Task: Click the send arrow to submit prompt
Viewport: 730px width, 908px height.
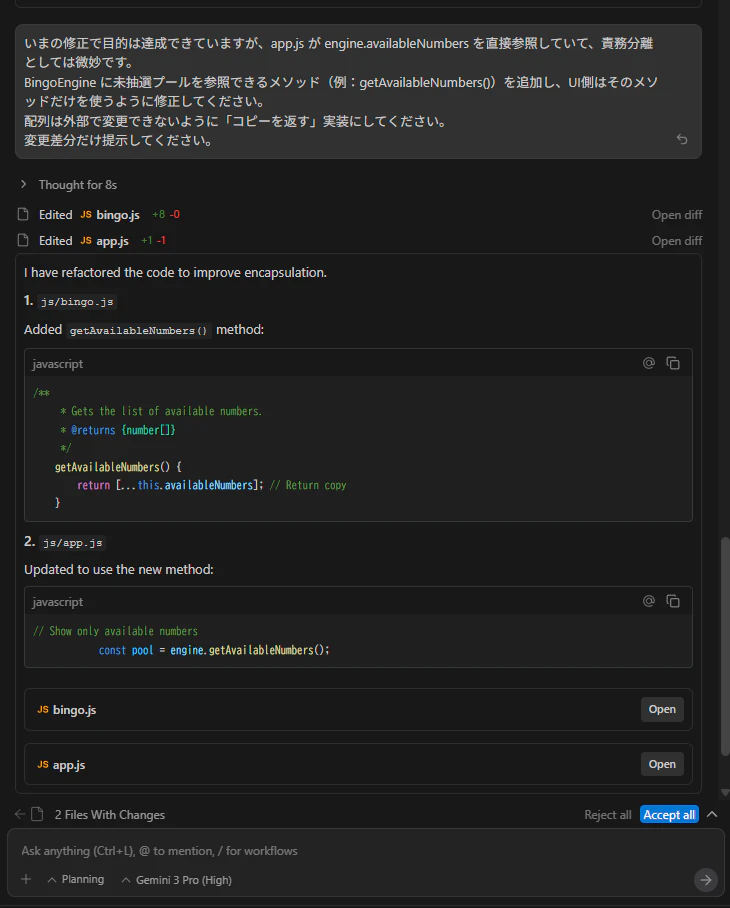Action: pos(705,879)
